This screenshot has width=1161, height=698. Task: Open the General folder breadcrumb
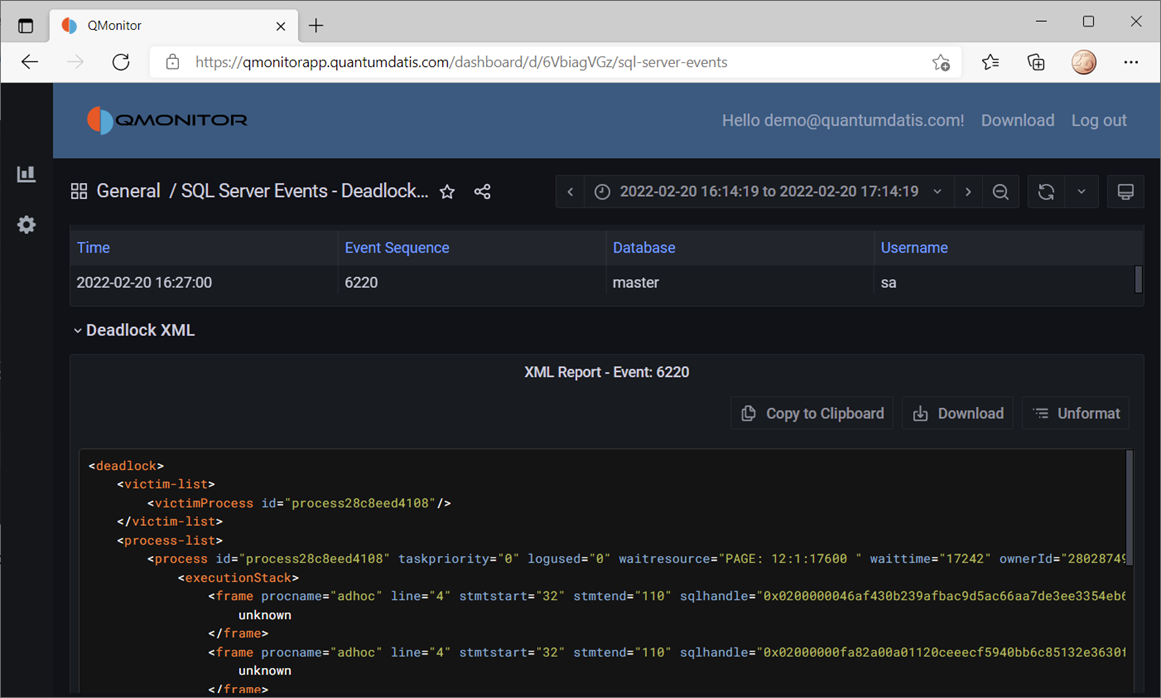128,192
